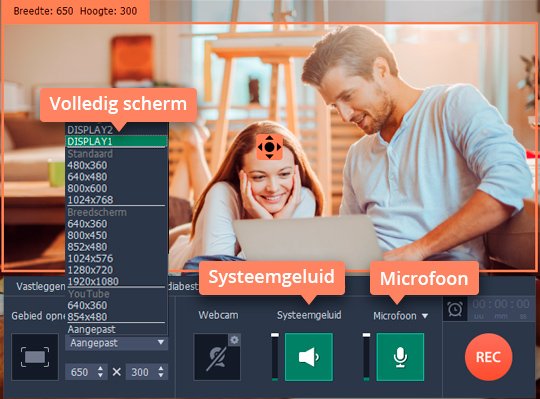Viewport: 540px width, 399px height.
Task: Toggle the Microfoon recording button
Action: coord(400,357)
